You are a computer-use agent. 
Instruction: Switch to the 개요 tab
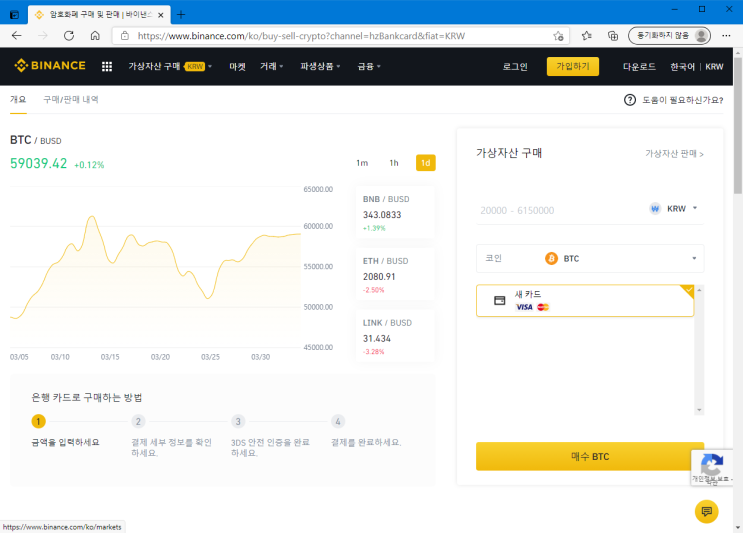coord(18,99)
